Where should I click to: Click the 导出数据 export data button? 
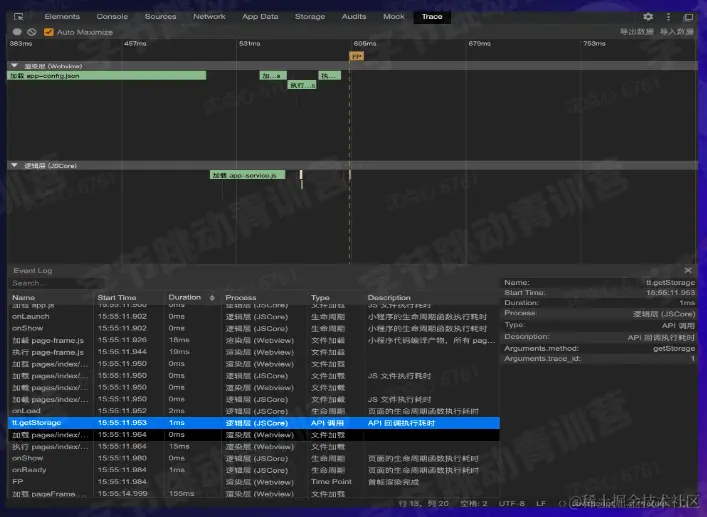(636, 32)
